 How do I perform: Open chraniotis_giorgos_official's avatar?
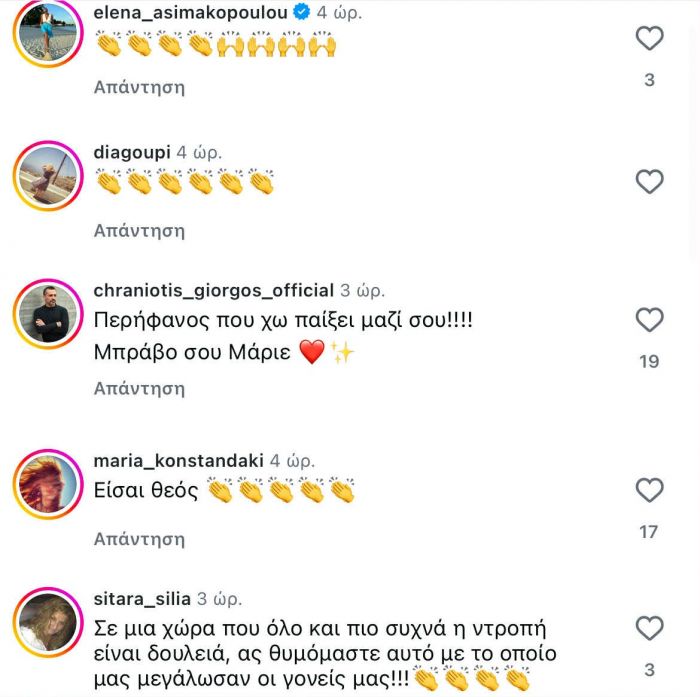click(47, 315)
